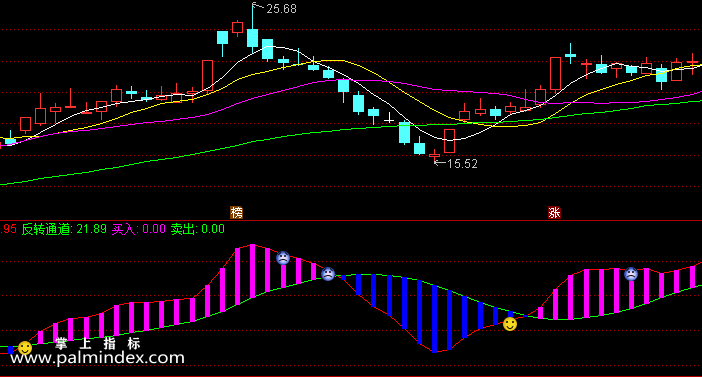Viewport: 702px width, 377px height.
Task: Click the 买入 value label
Action: [138, 229]
